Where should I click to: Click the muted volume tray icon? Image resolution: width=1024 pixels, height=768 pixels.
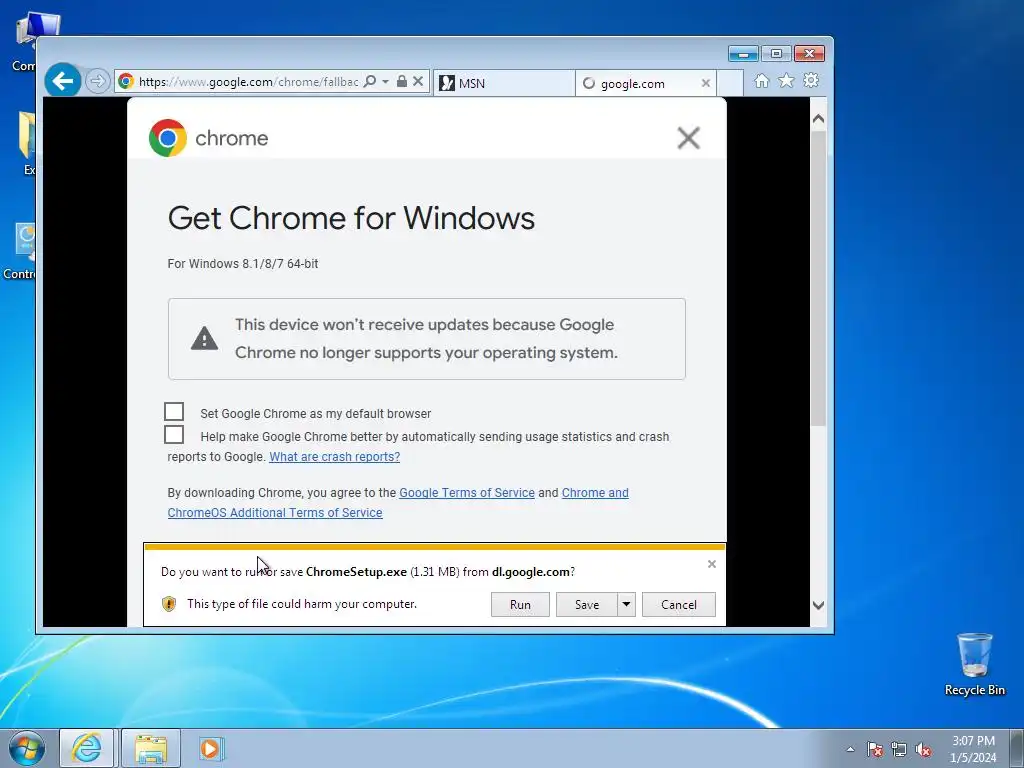pyautogui.click(x=923, y=749)
